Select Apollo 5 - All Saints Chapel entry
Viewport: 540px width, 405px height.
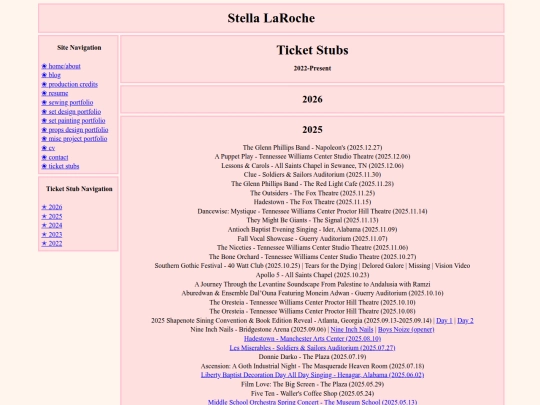click(x=312, y=275)
